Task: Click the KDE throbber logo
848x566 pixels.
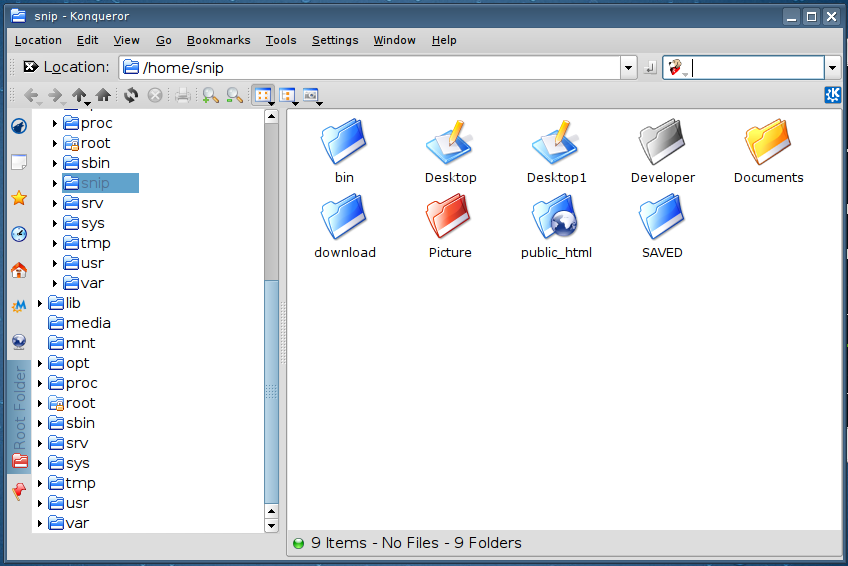Action: click(832, 95)
